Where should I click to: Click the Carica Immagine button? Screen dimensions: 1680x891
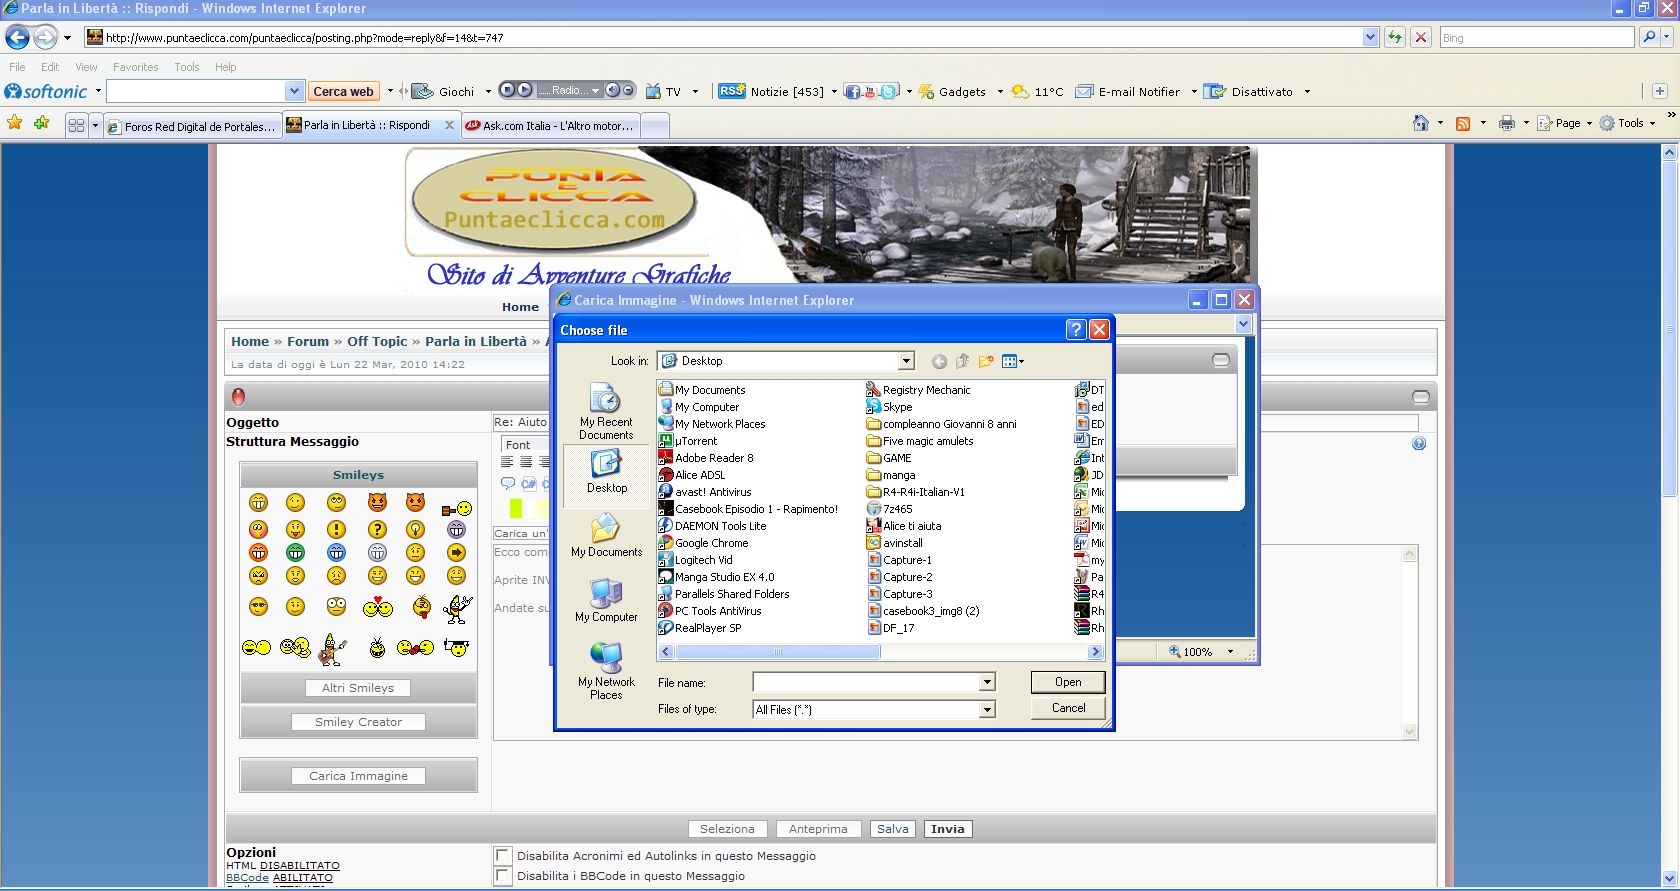tap(358, 776)
